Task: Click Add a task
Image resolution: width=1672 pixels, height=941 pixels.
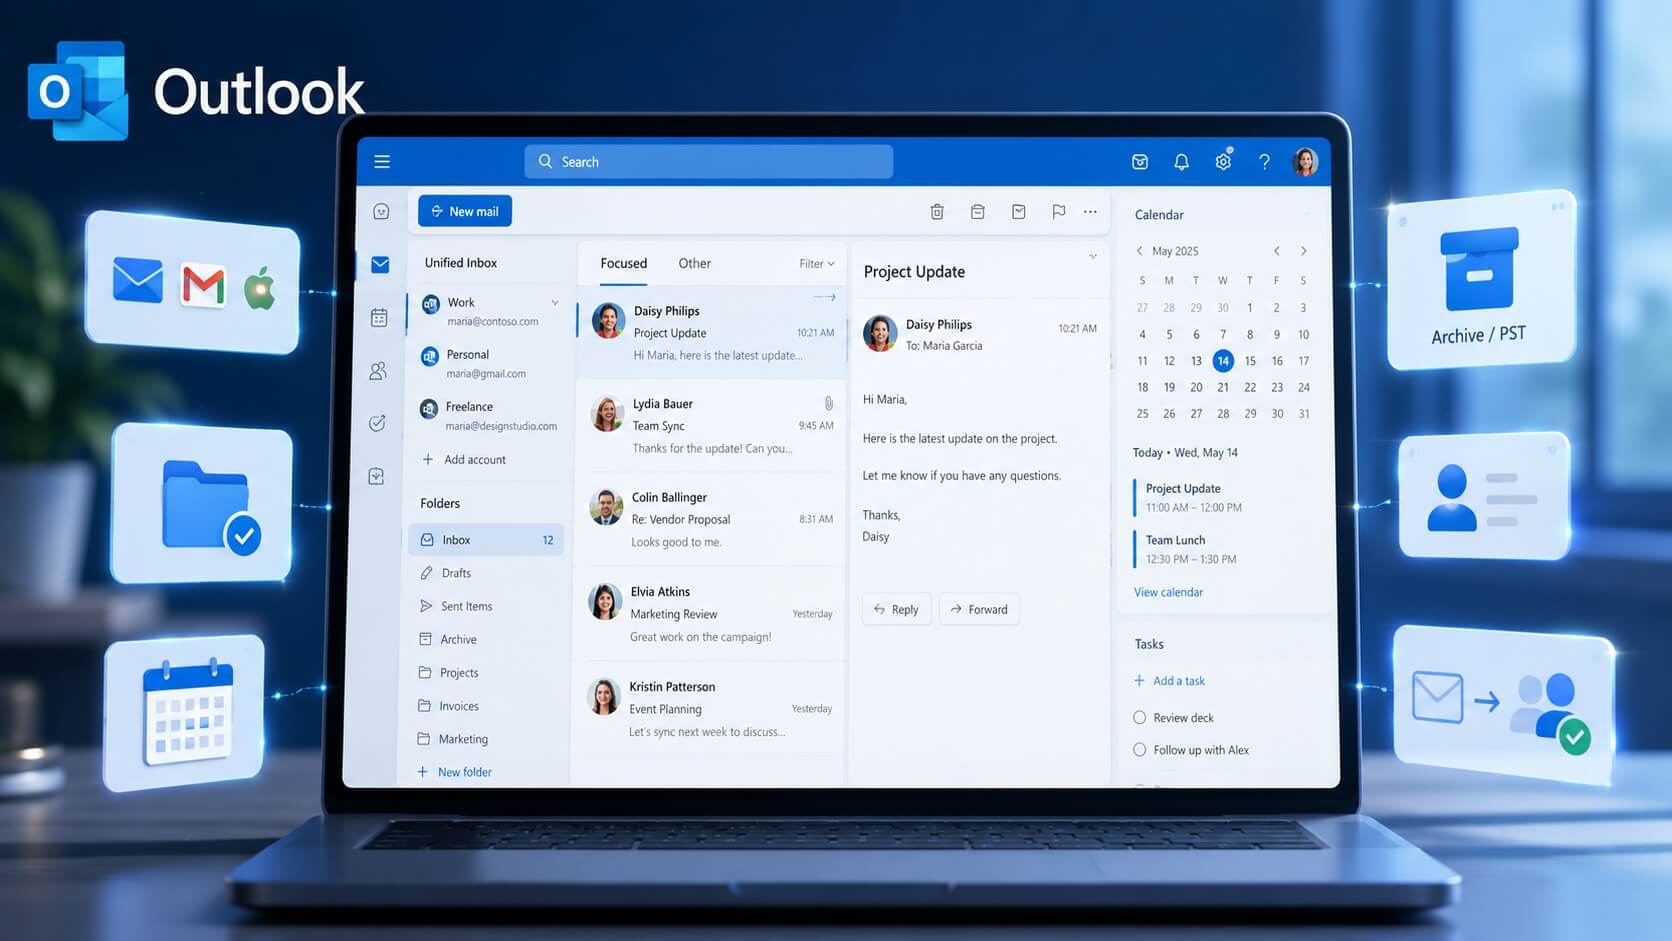Action: [x=1169, y=681]
